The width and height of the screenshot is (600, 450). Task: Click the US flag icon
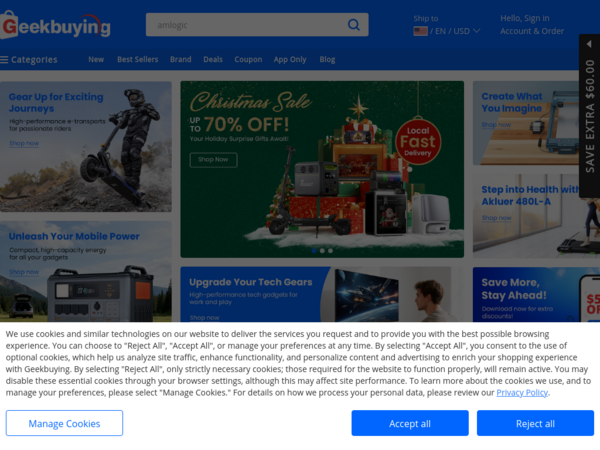click(x=420, y=31)
